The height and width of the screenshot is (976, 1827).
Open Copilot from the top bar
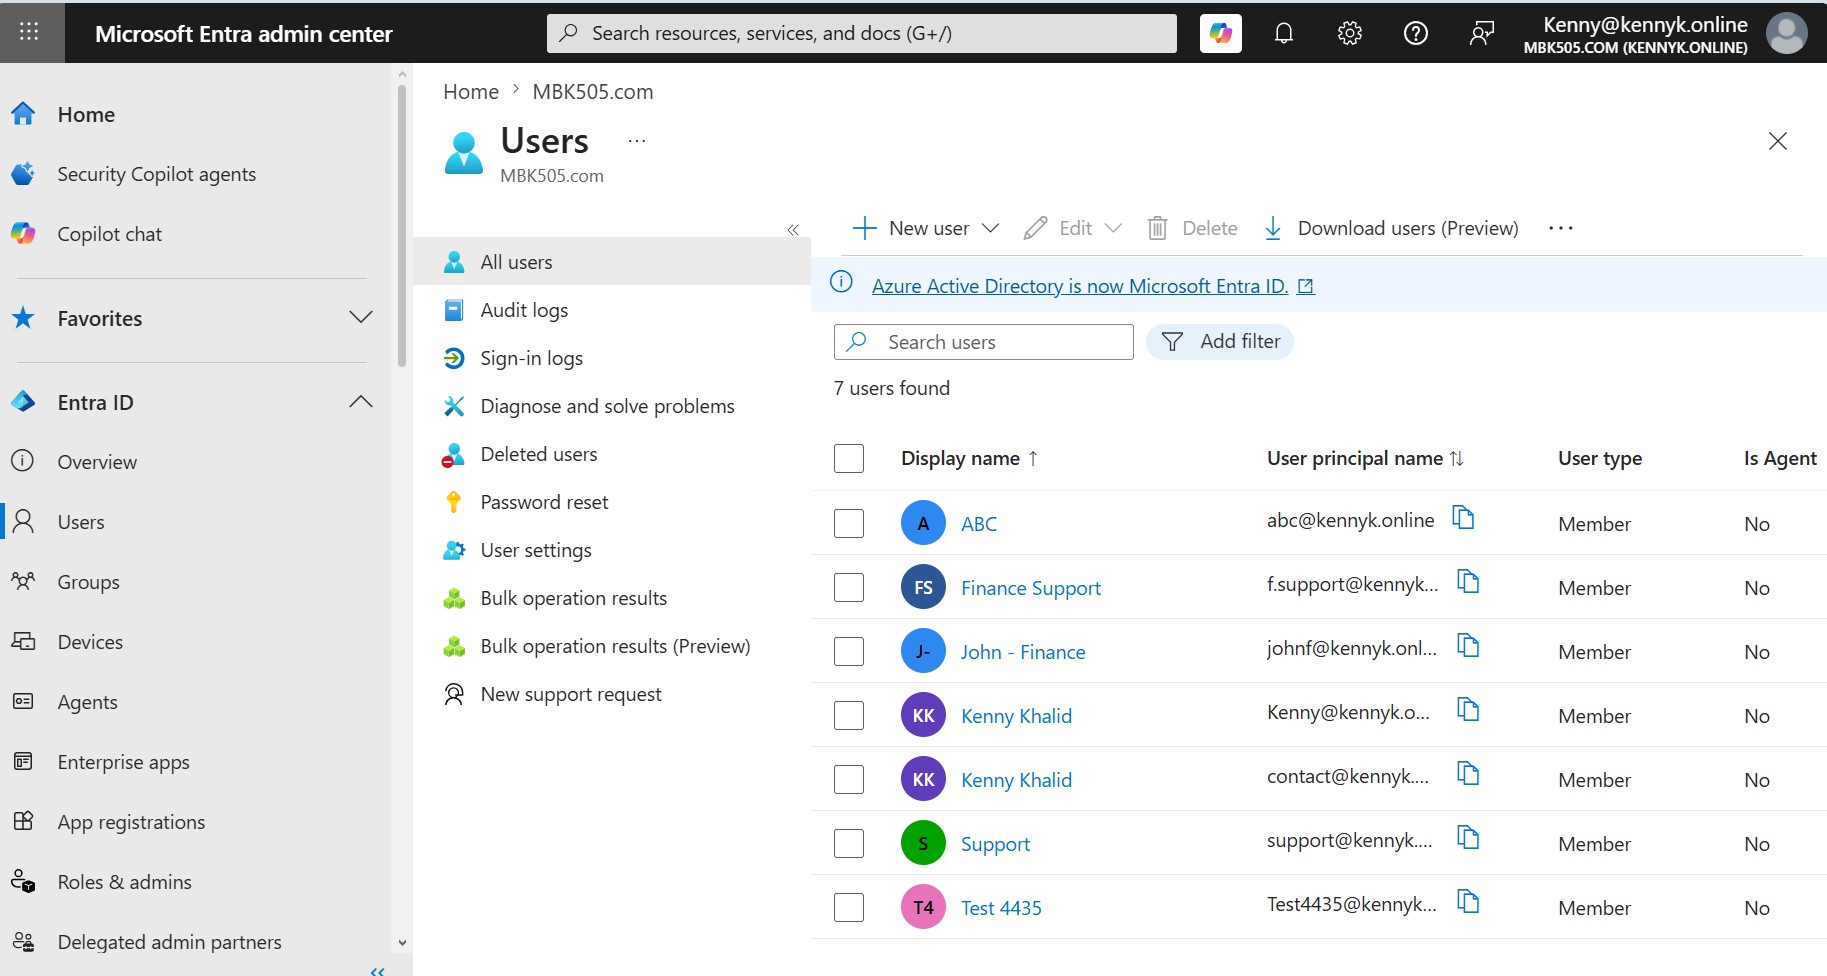coord(1220,33)
